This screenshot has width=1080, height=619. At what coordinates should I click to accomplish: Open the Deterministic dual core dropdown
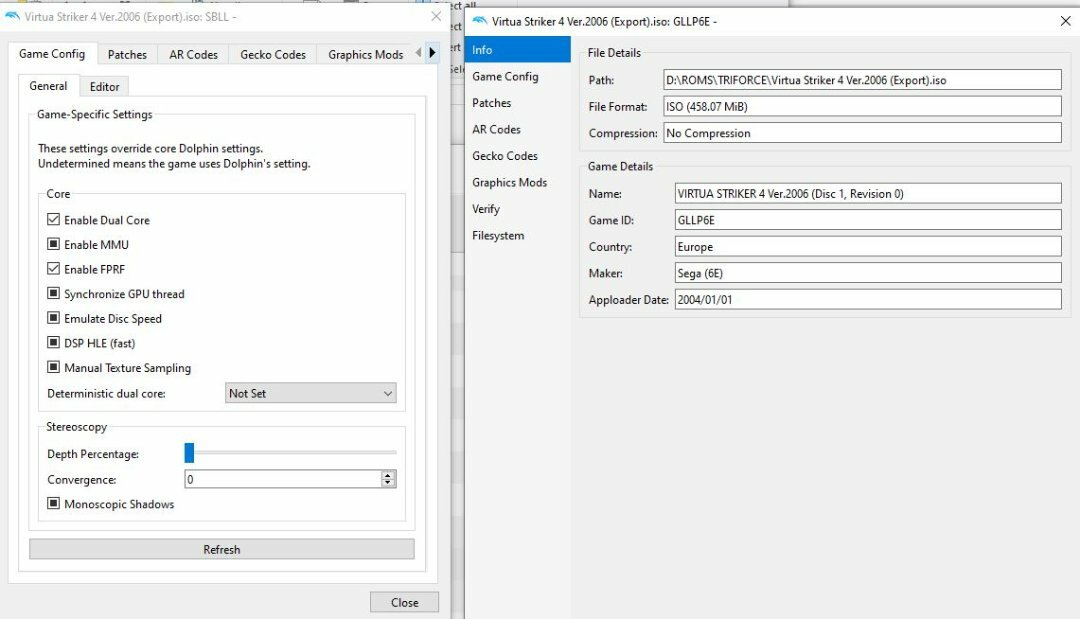311,393
